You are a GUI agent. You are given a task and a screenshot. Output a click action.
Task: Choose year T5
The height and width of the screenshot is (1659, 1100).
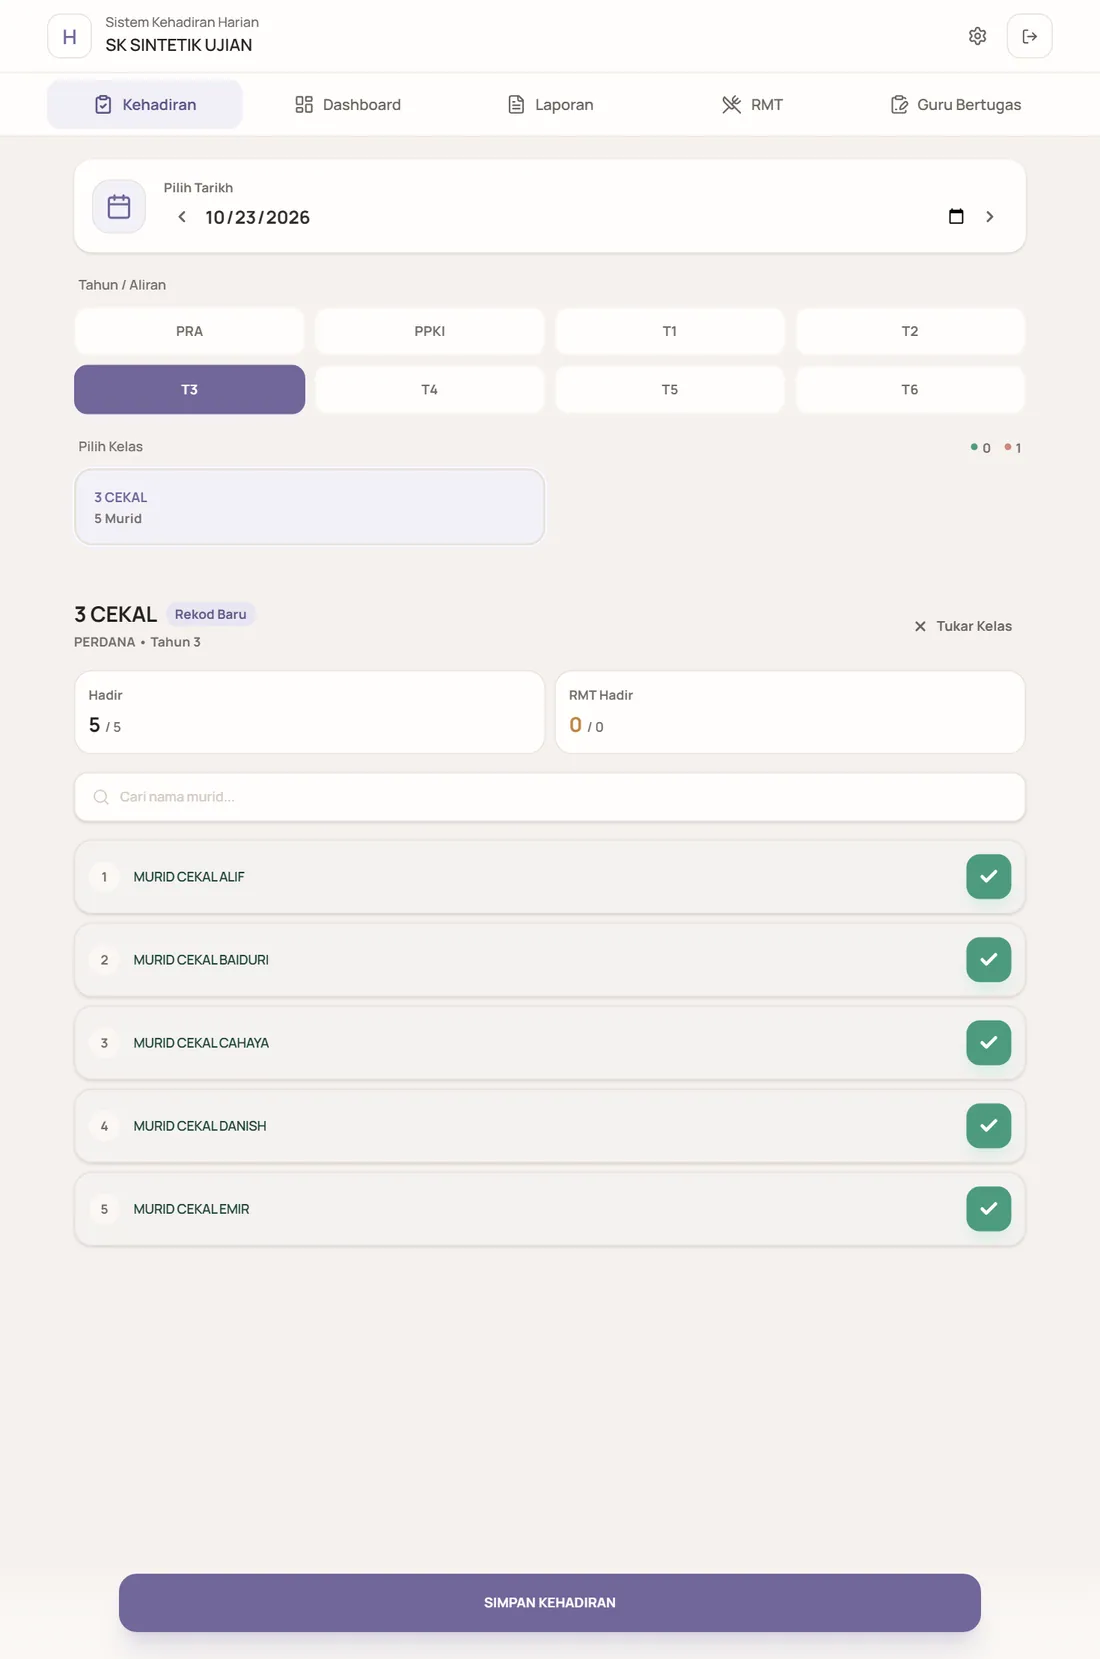coord(670,389)
